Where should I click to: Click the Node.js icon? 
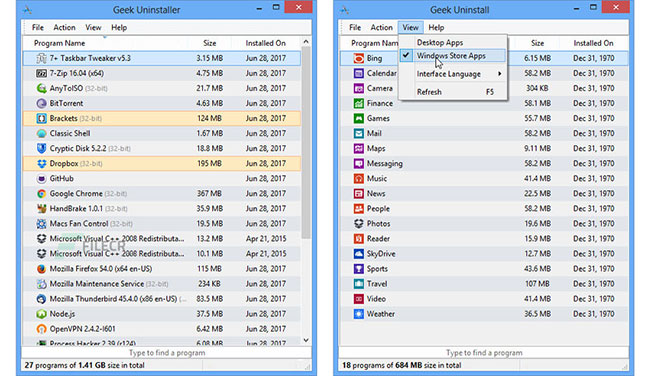tap(41, 314)
